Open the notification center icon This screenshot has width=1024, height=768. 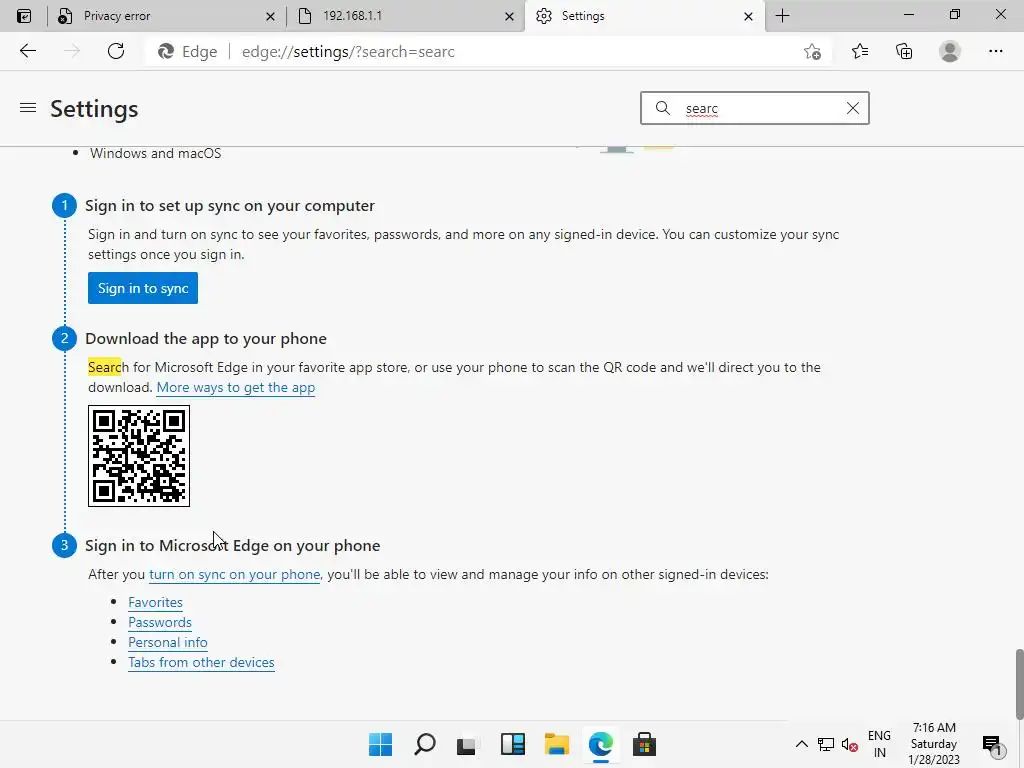[992, 744]
